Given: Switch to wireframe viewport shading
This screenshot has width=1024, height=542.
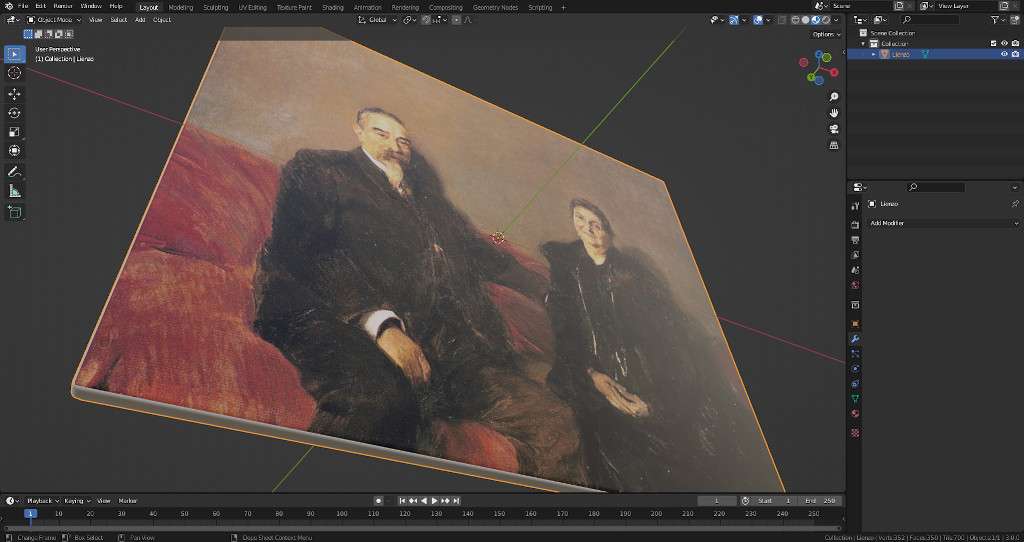Looking at the screenshot, I should tap(795, 20).
